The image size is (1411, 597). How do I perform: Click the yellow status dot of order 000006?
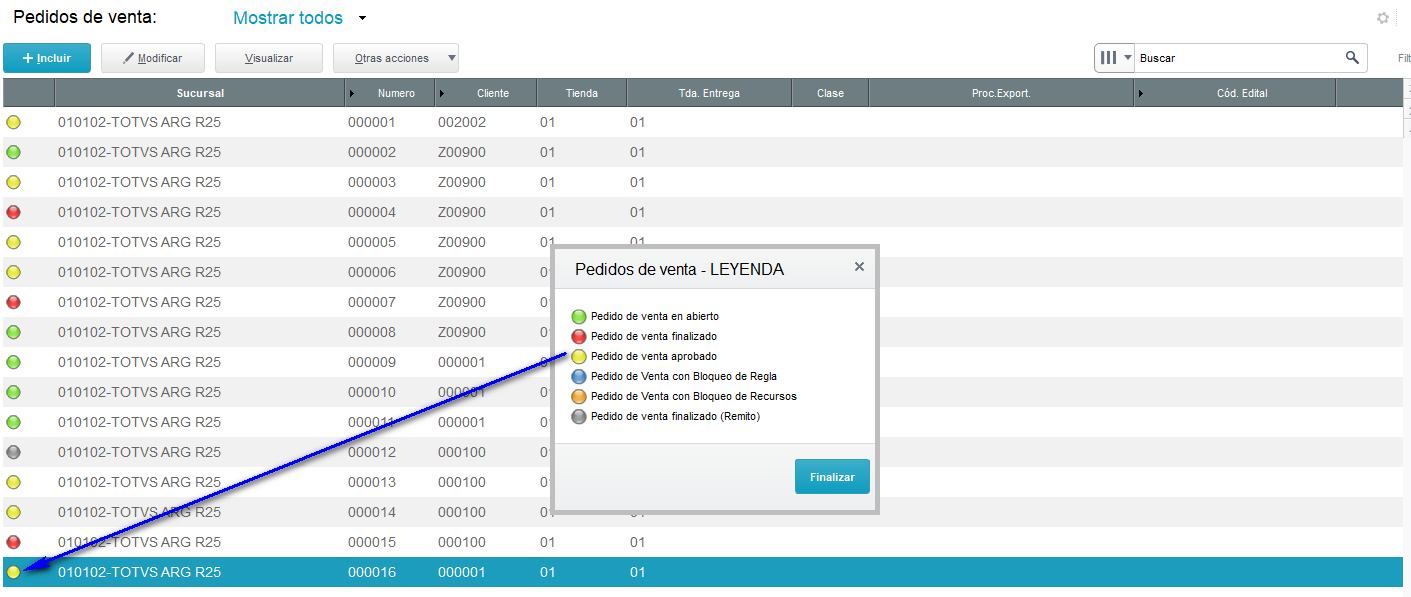(x=13, y=273)
